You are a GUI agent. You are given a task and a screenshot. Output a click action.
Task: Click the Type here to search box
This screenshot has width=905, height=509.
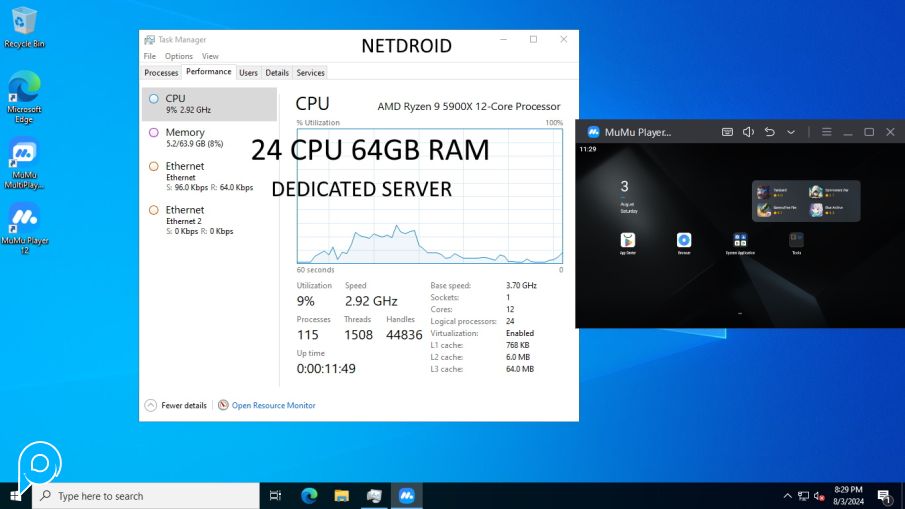click(x=150, y=496)
